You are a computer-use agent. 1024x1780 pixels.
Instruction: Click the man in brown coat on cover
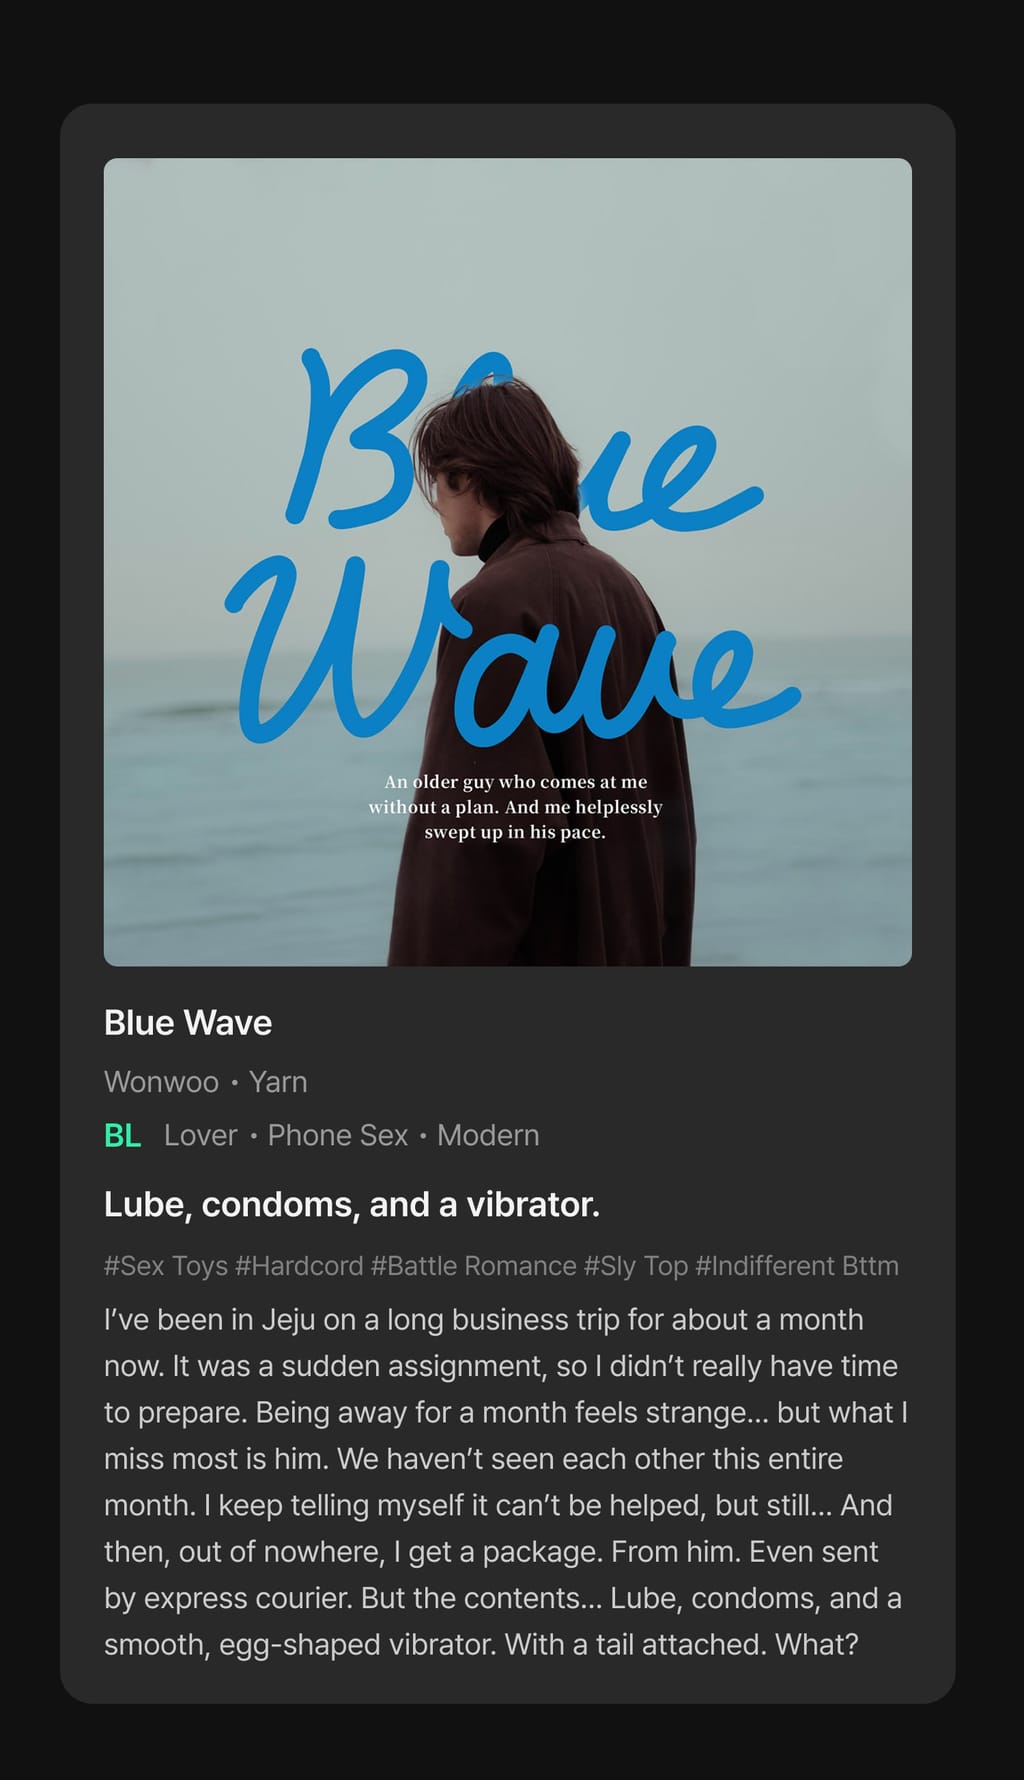click(x=545, y=700)
